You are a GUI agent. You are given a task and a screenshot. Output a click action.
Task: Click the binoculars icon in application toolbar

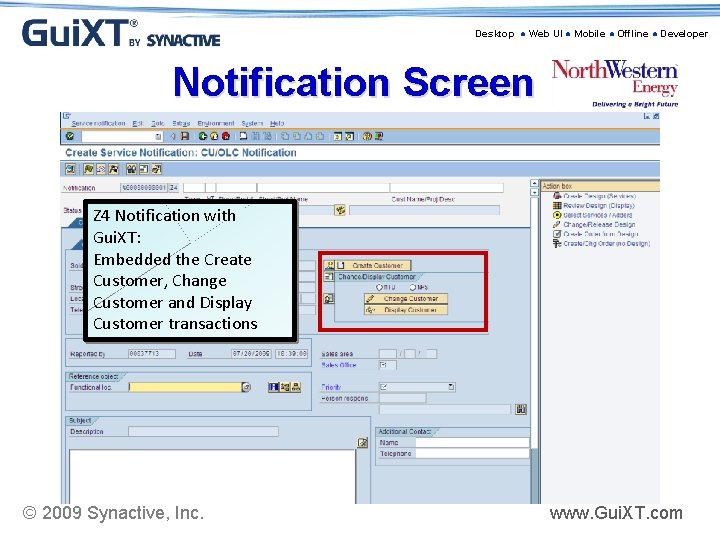[131, 169]
